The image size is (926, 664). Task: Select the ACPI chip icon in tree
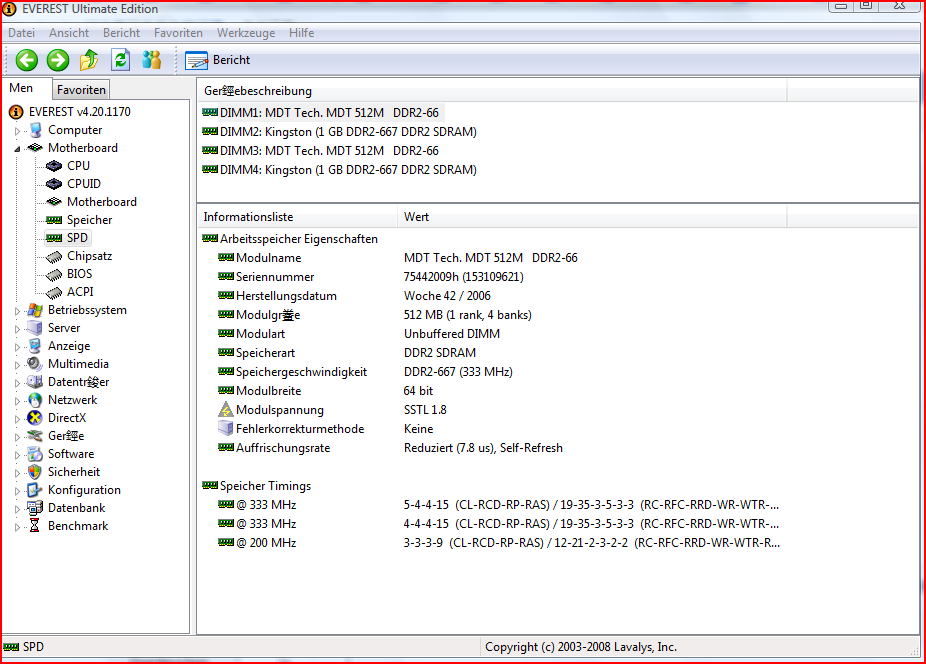[54, 292]
